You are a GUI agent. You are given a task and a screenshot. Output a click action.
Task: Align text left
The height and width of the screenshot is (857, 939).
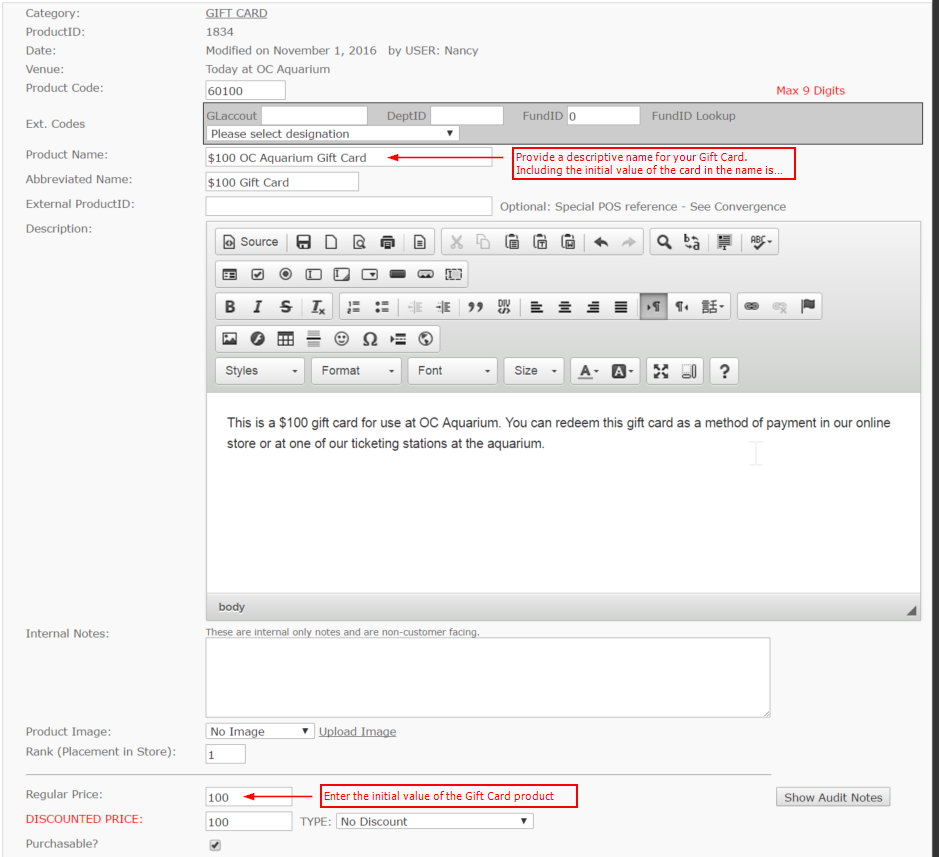[x=537, y=307]
